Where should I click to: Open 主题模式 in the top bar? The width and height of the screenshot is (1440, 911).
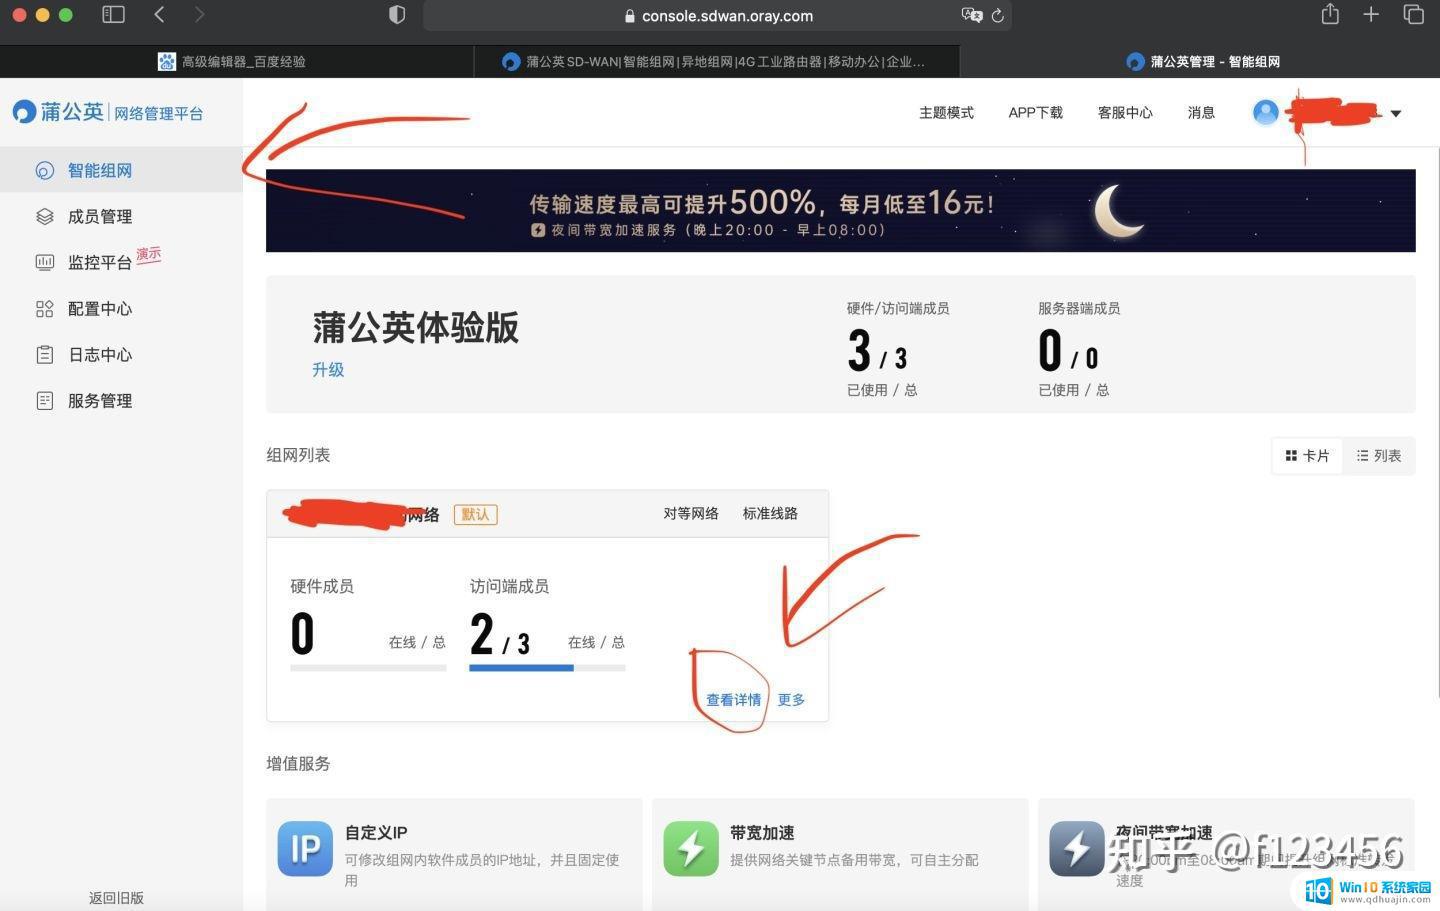pos(946,113)
